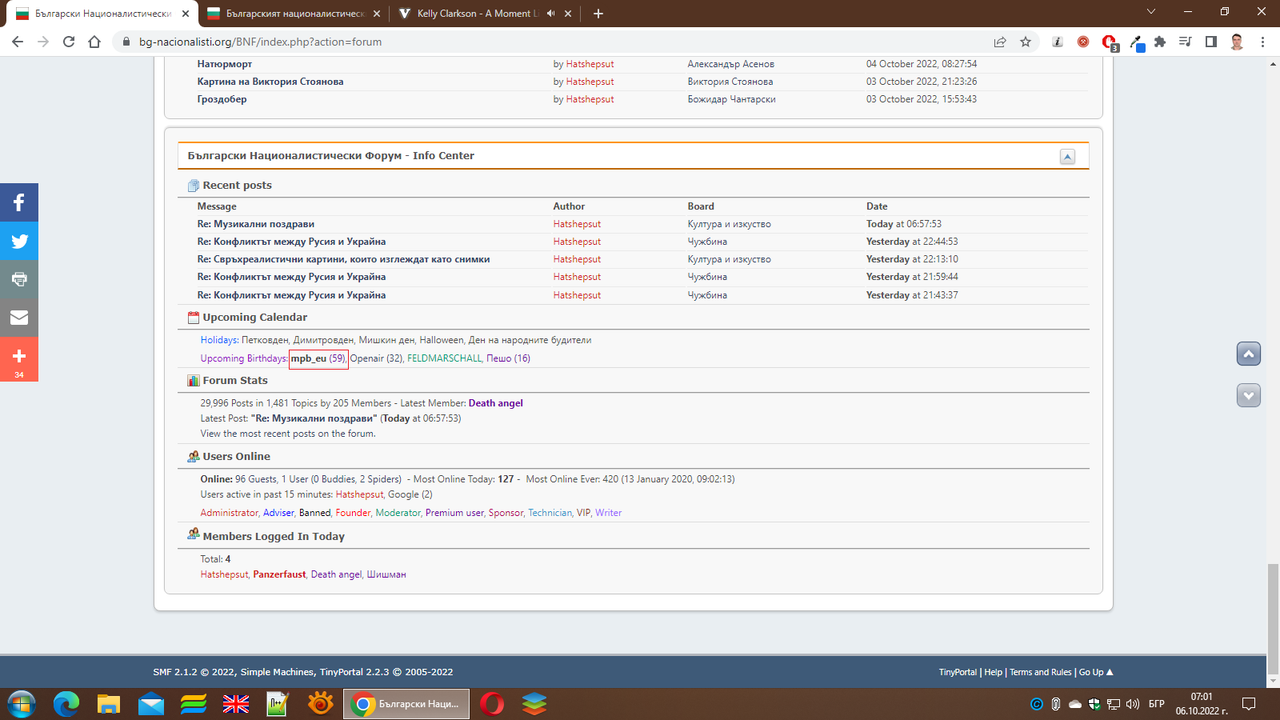
Task: Click browser back arrow
Action: pos(17,42)
